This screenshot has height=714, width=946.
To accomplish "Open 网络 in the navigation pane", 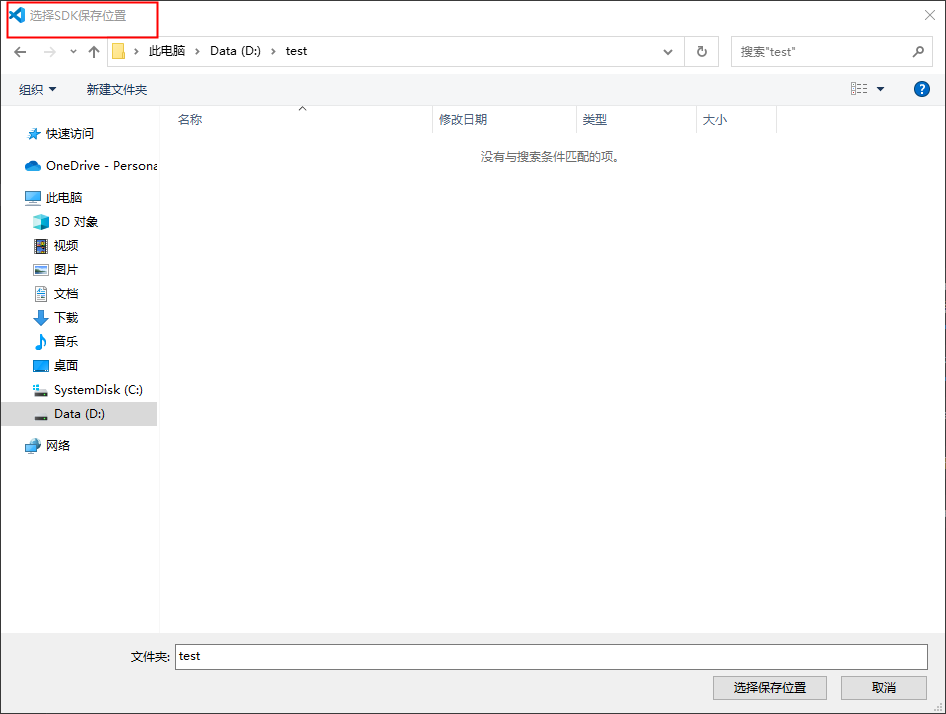I will (x=58, y=446).
